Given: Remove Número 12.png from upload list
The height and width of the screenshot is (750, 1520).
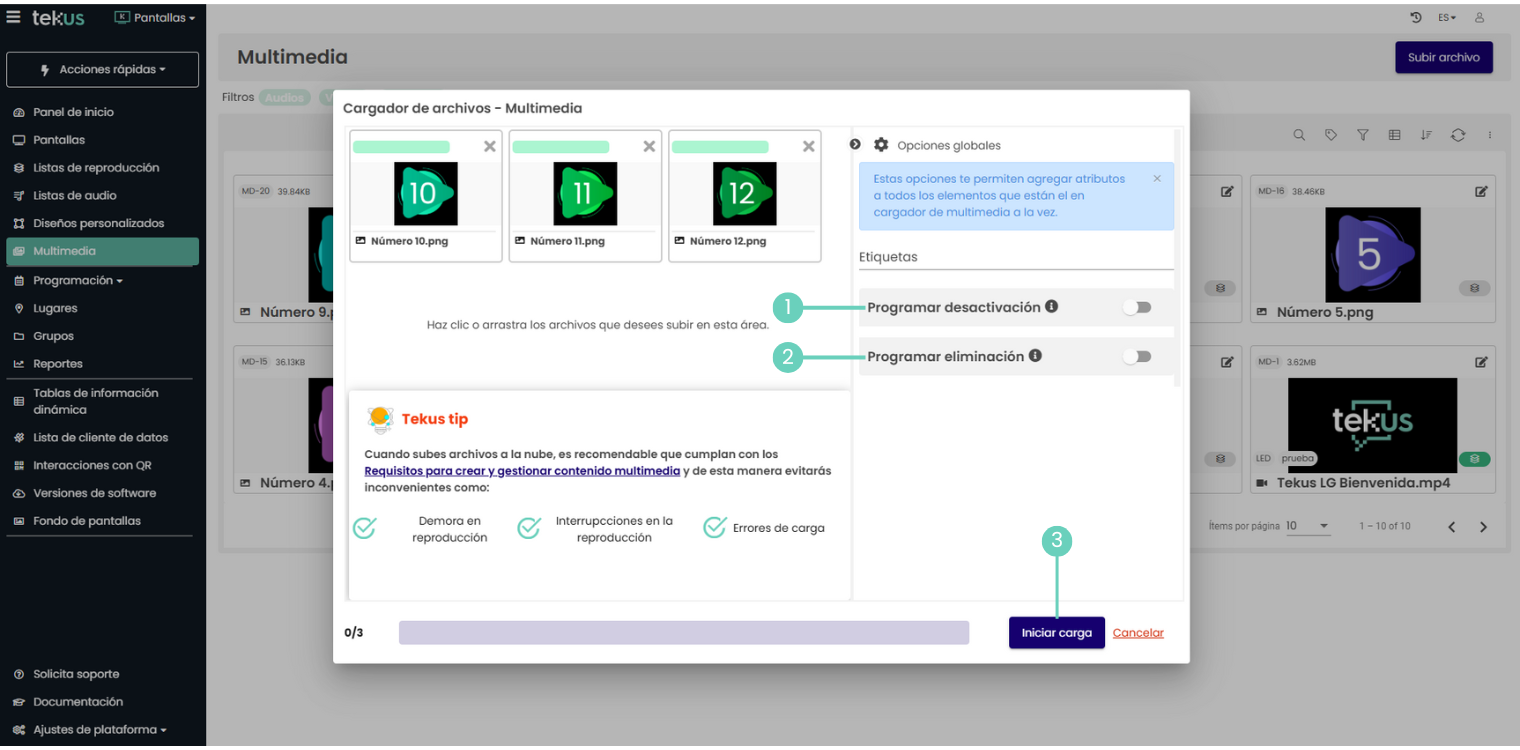Looking at the screenshot, I should 808,147.
